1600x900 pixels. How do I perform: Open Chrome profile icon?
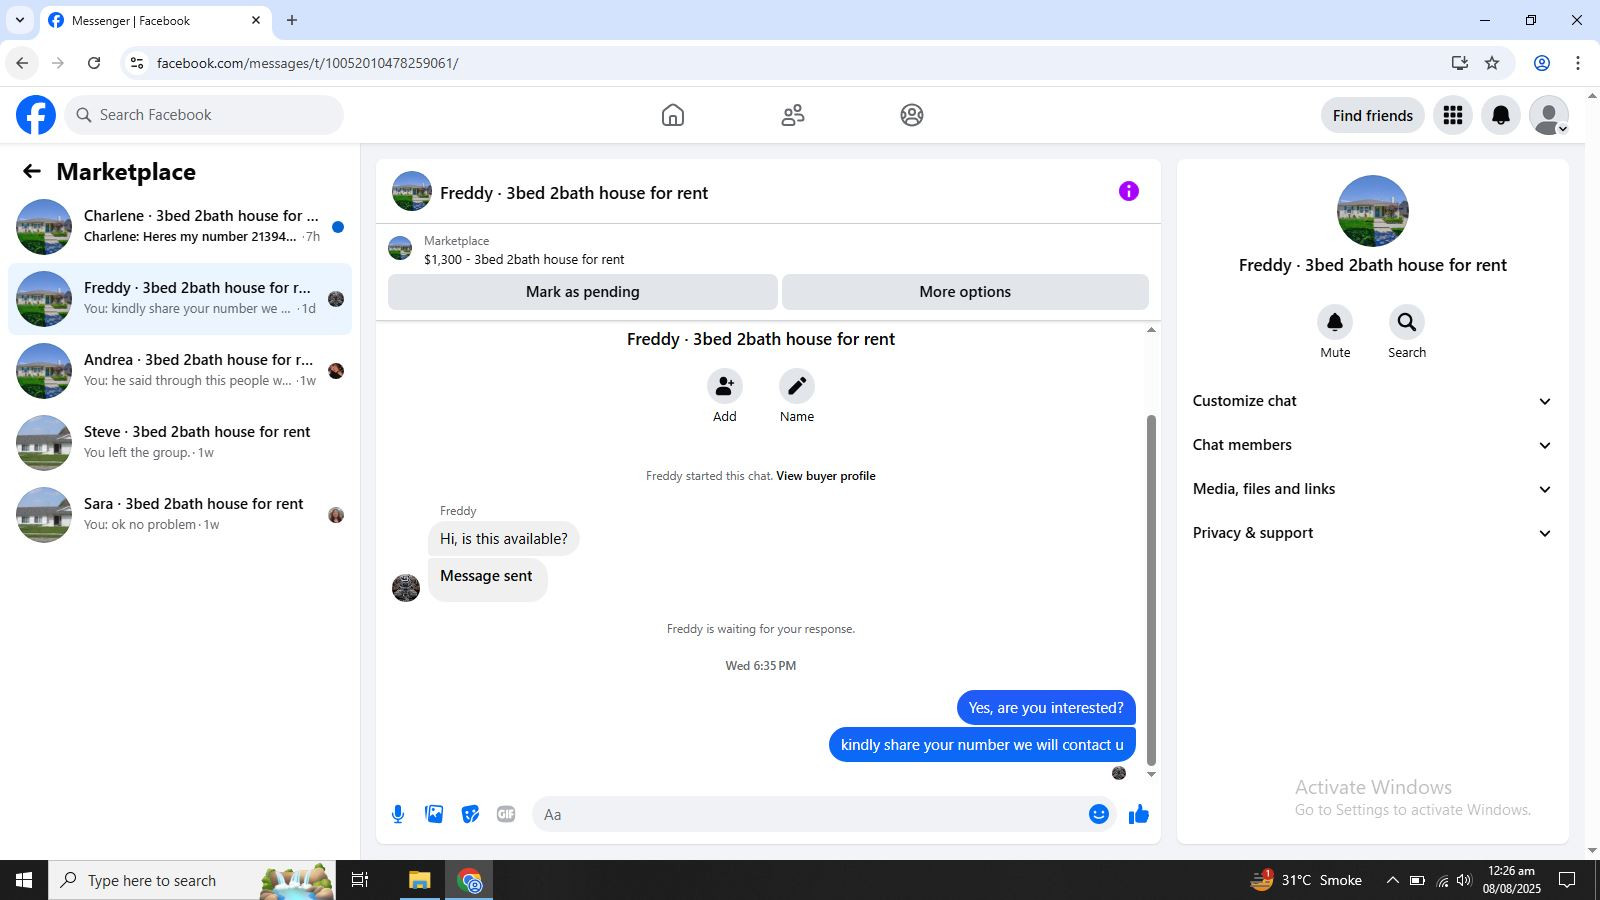click(x=1542, y=63)
